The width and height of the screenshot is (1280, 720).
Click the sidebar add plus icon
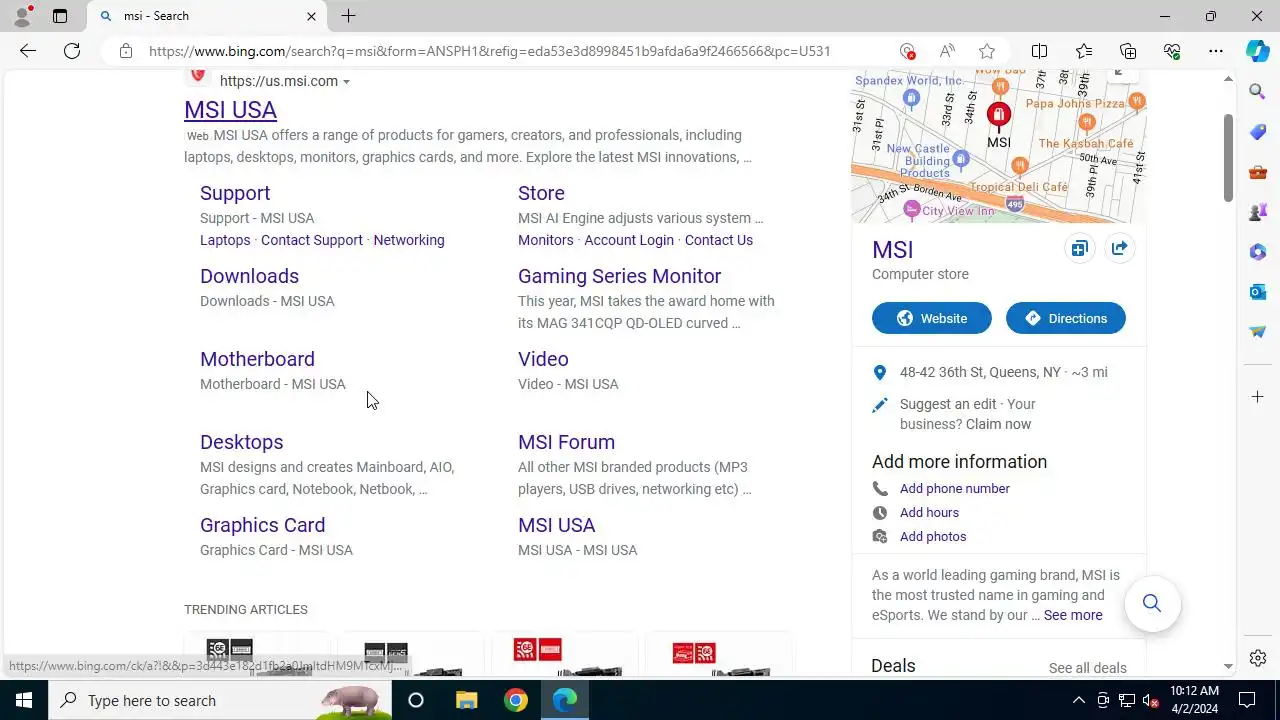pos(1258,397)
